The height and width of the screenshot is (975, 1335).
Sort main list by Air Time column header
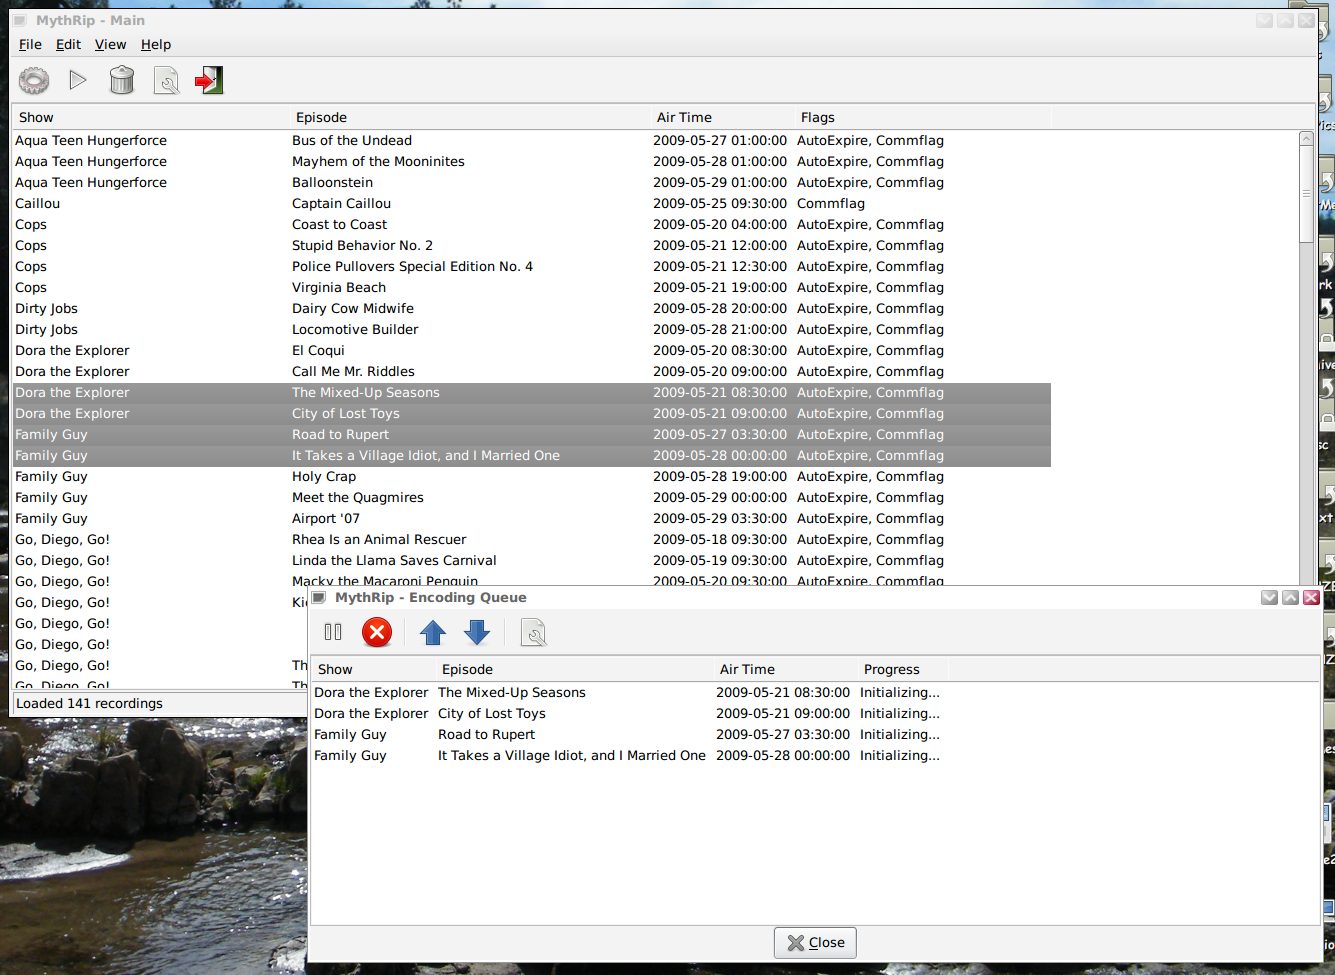[x=722, y=117]
